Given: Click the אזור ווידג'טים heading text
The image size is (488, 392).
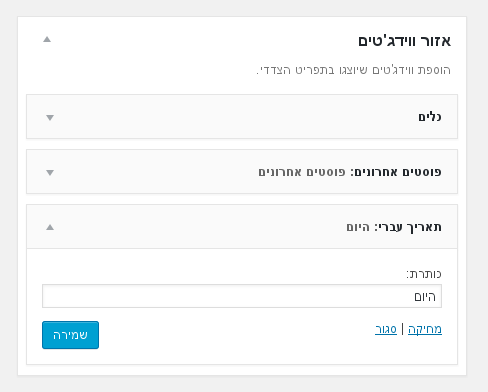Looking at the screenshot, I should (x=404, y=41).
